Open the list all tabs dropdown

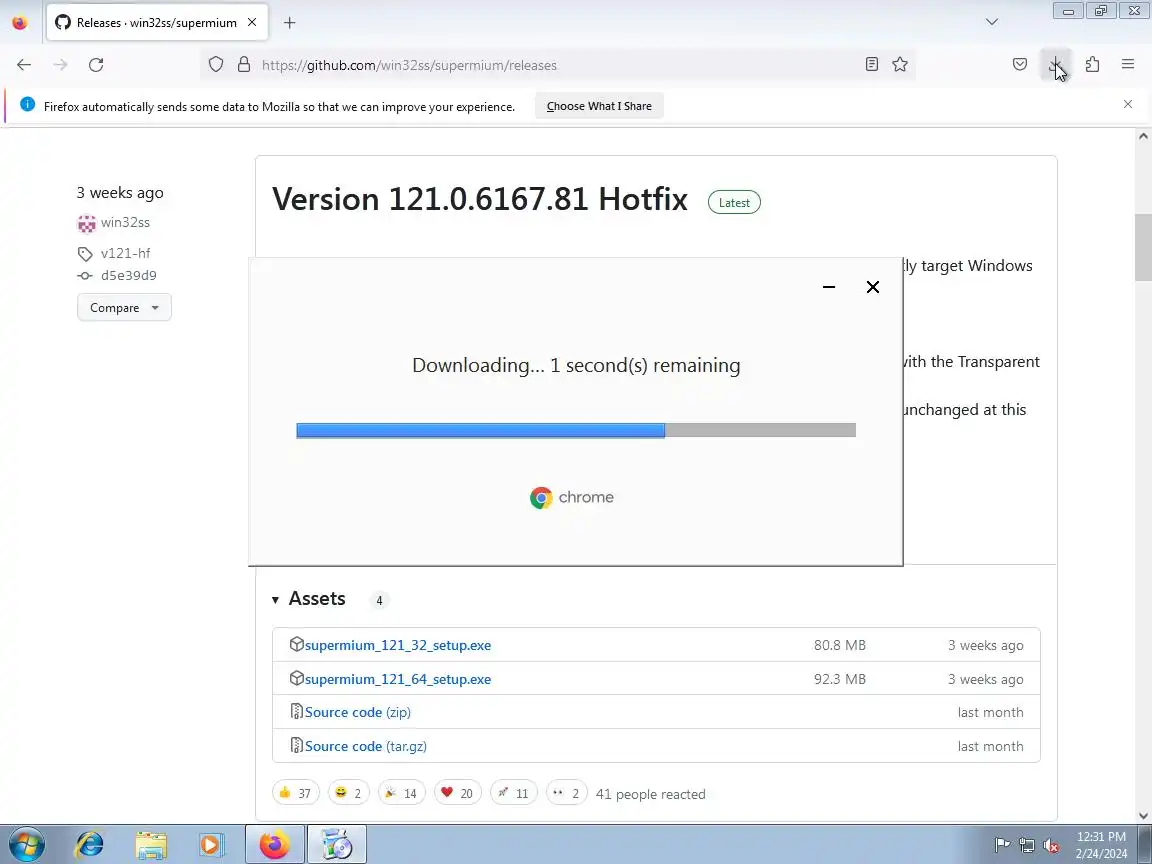tap(992, 22)
